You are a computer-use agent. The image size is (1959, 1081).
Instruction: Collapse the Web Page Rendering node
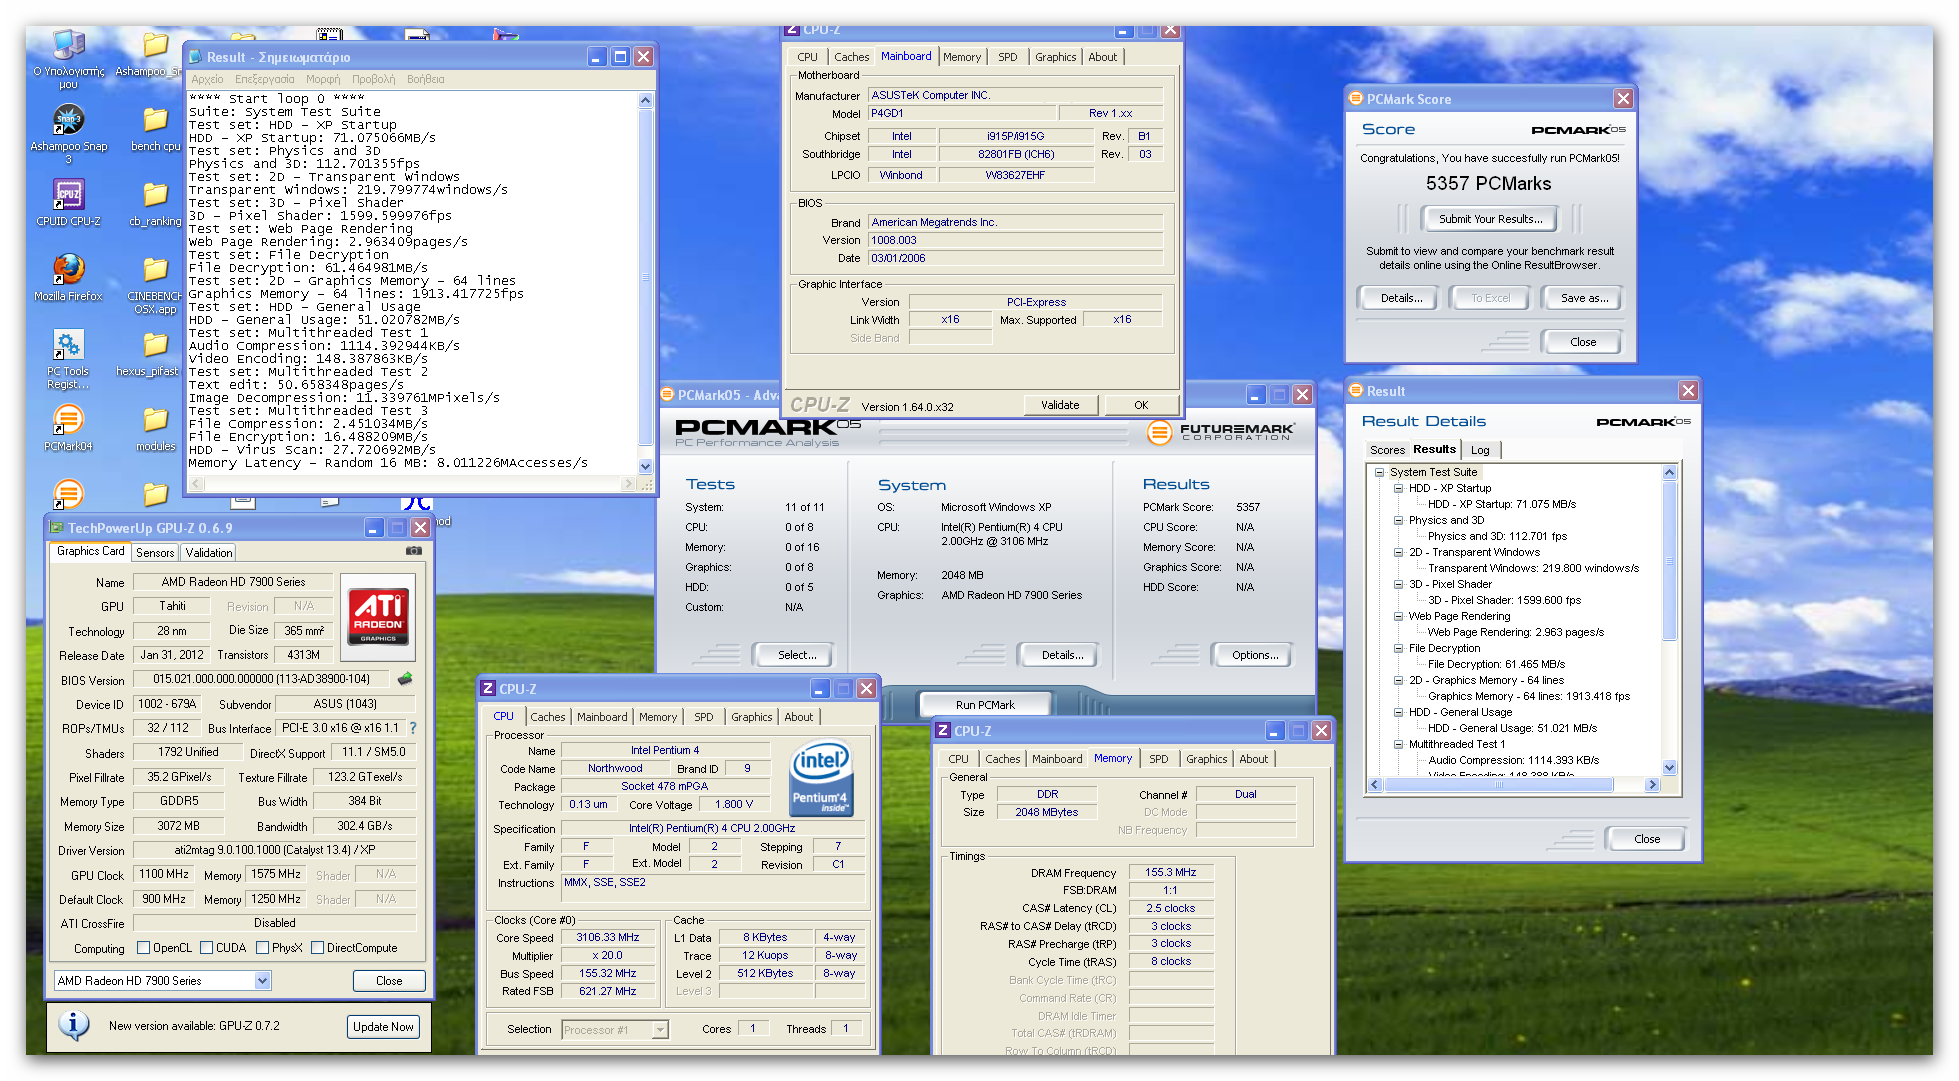point(1398,616)
